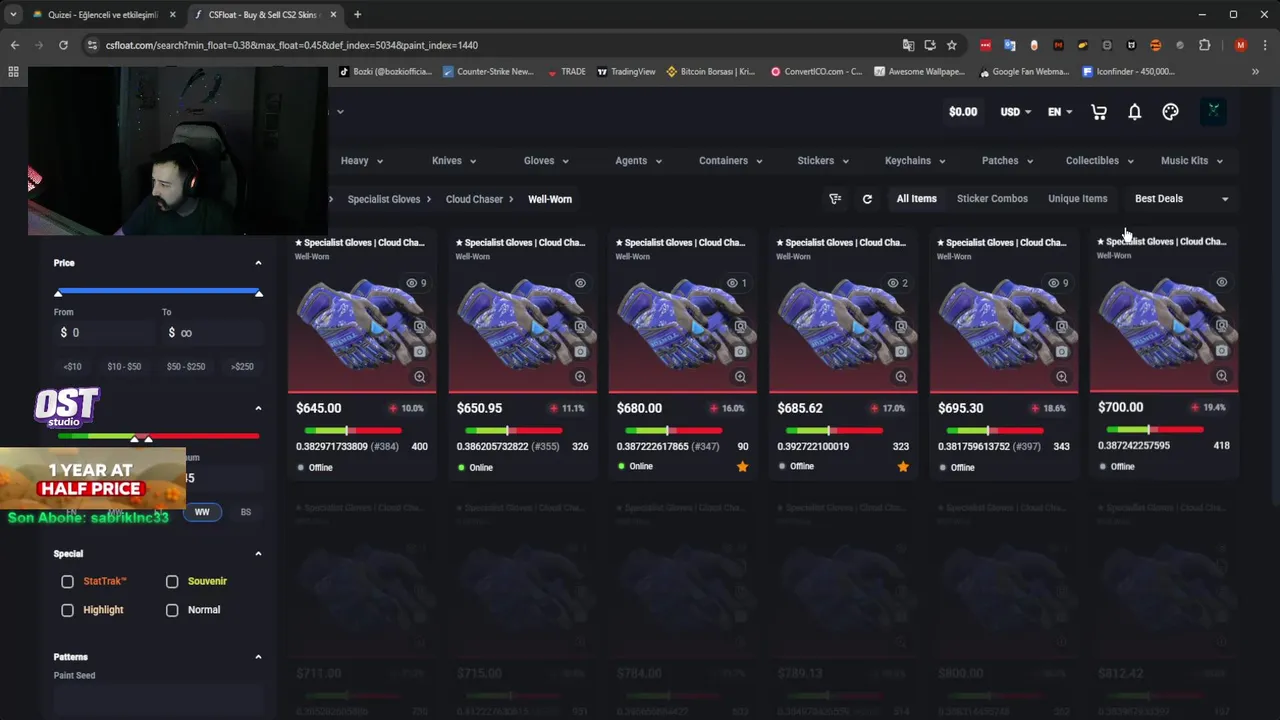Inspect the $645.00 gloves in-game
Viewport: 1280px width, 720px height.
420,327
